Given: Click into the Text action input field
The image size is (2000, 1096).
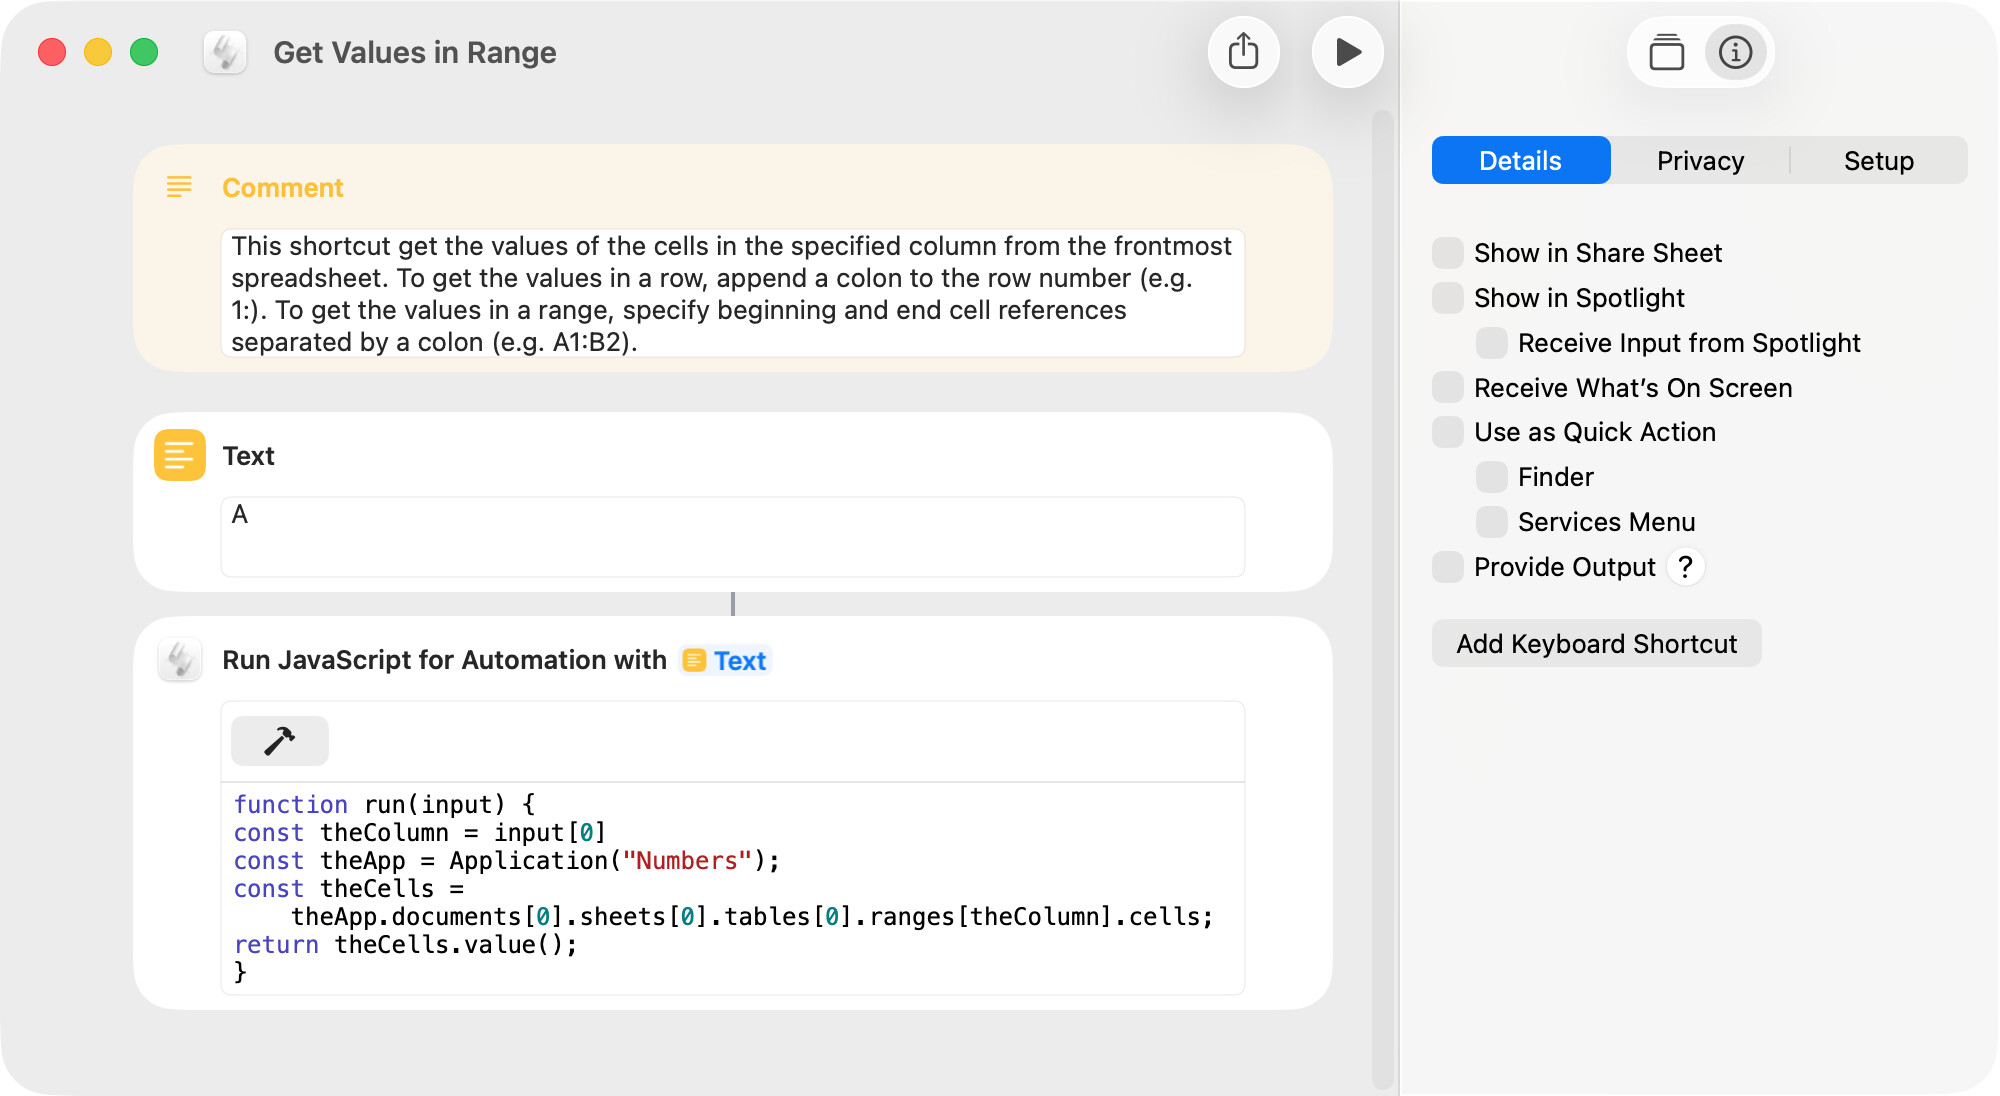Looking at the screenshot, I should (x=732, y=537).
